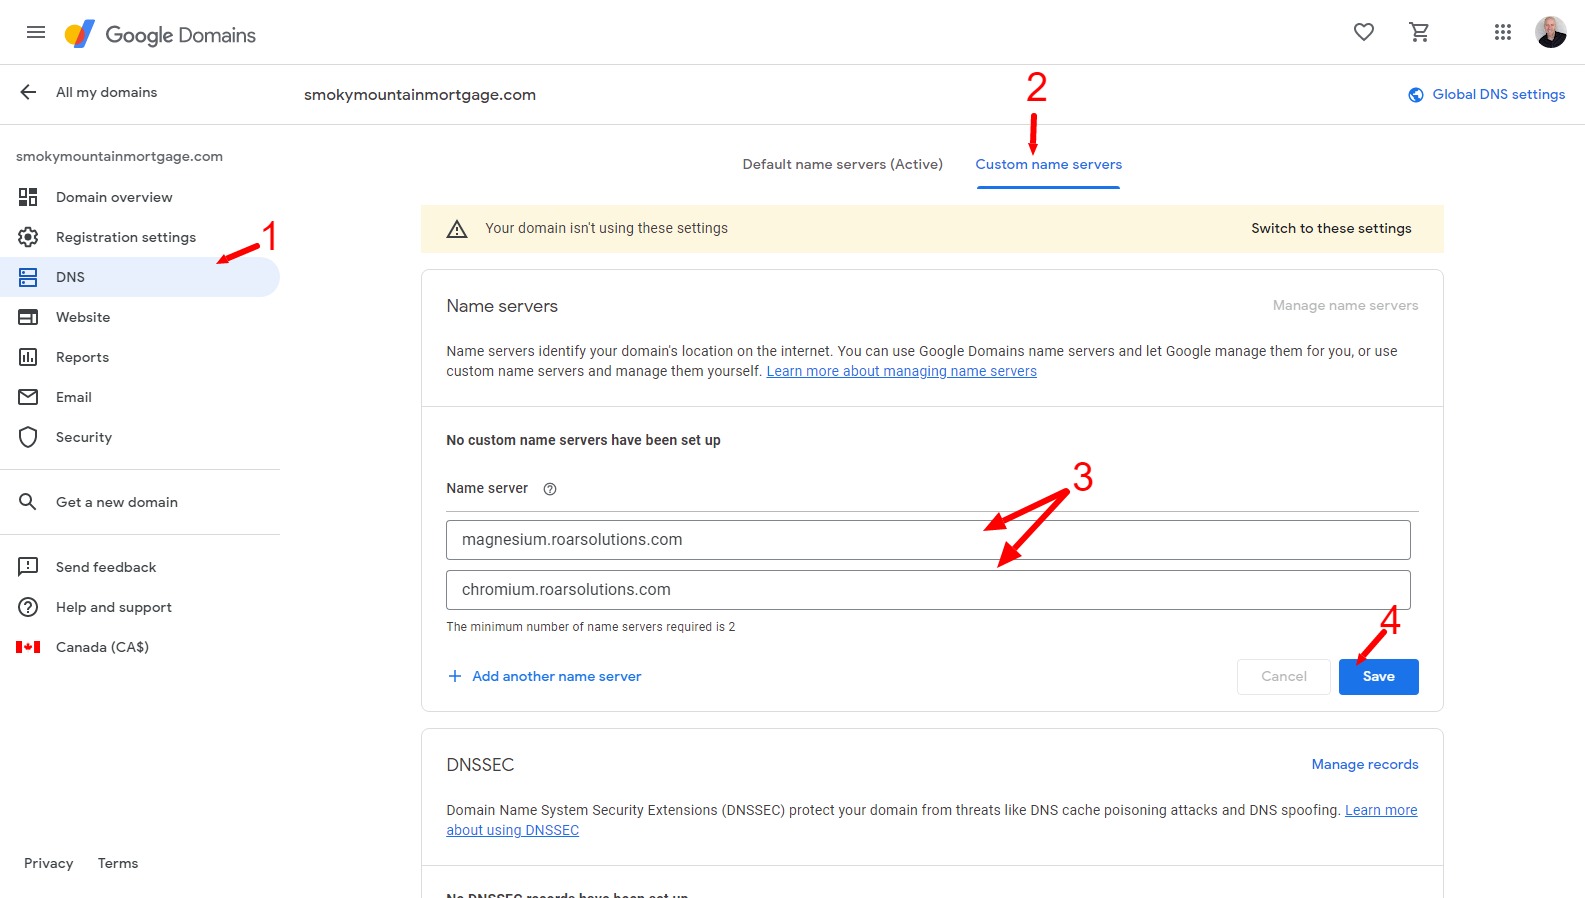The image size is (1585, 898).
Task: Click the DNSSEC section heading
Action: pyautogui.click(x=480, y=765)
